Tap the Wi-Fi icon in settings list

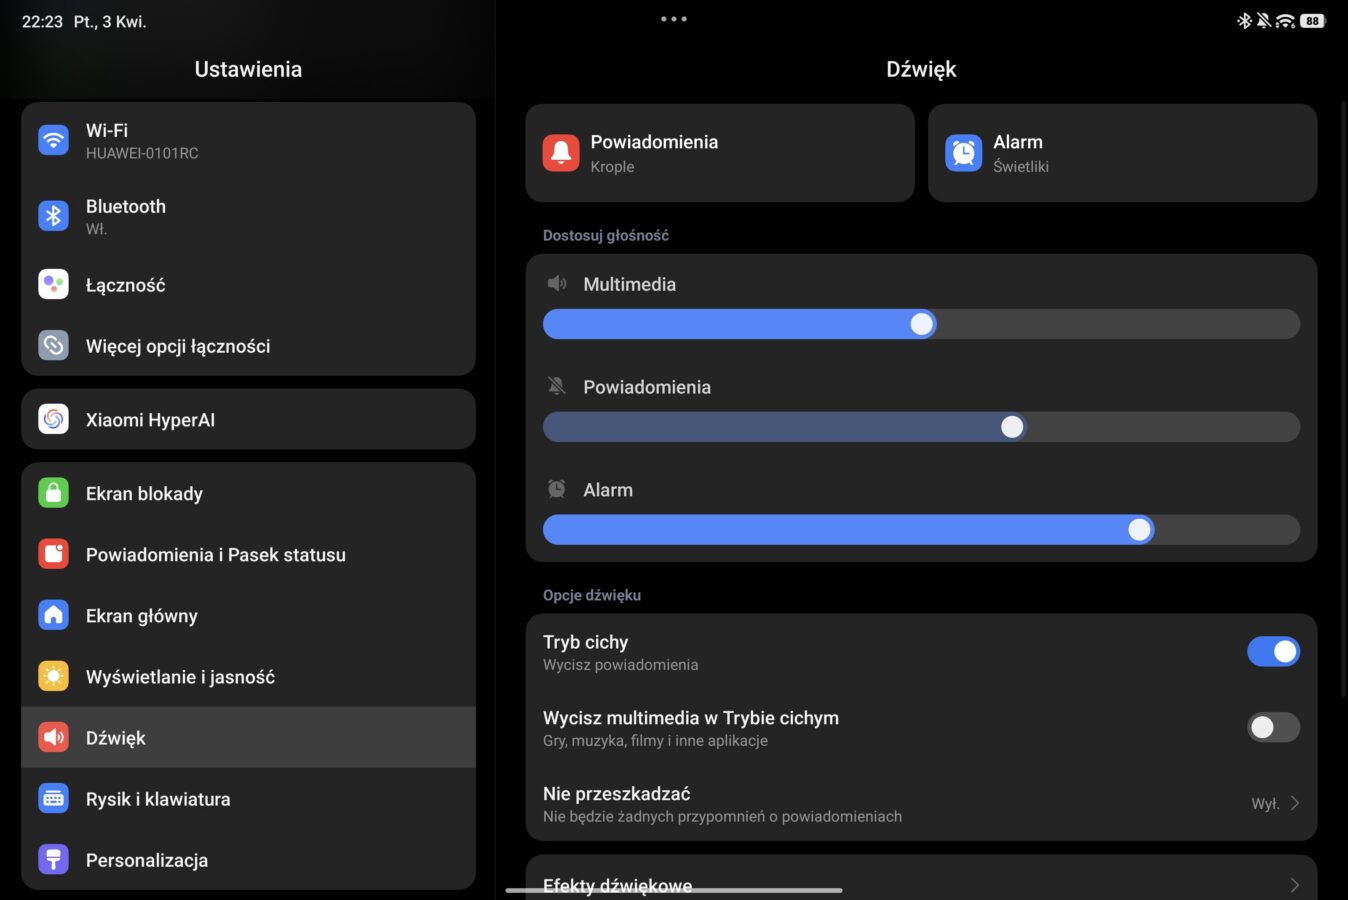53,140
